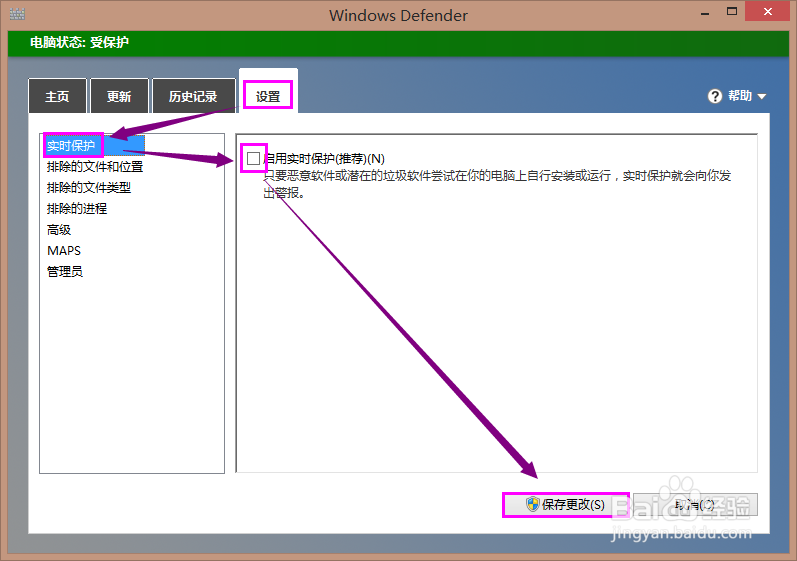Click 保存更改(S) button
The image size is (797, 561).
(566, 505)
